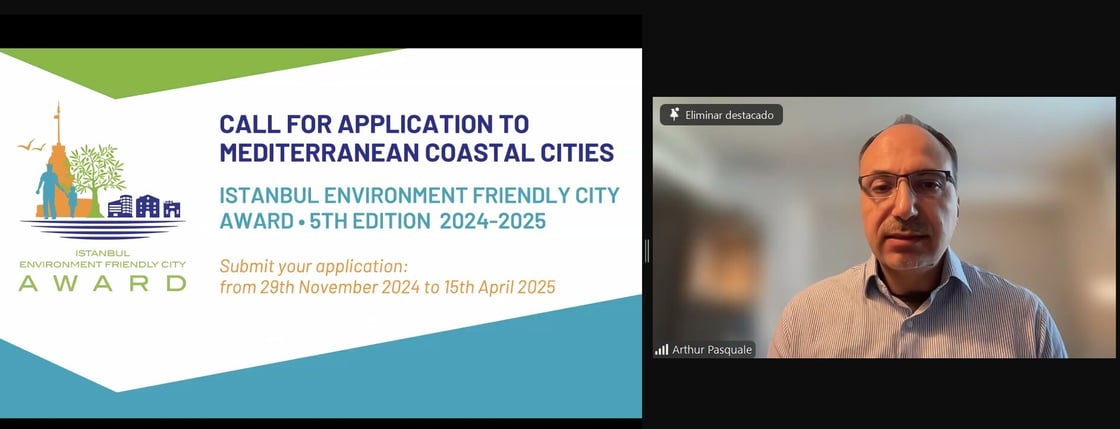
Task: Click the flying birds in the logo
Action: pyautogui.click(x=31, y=146)
